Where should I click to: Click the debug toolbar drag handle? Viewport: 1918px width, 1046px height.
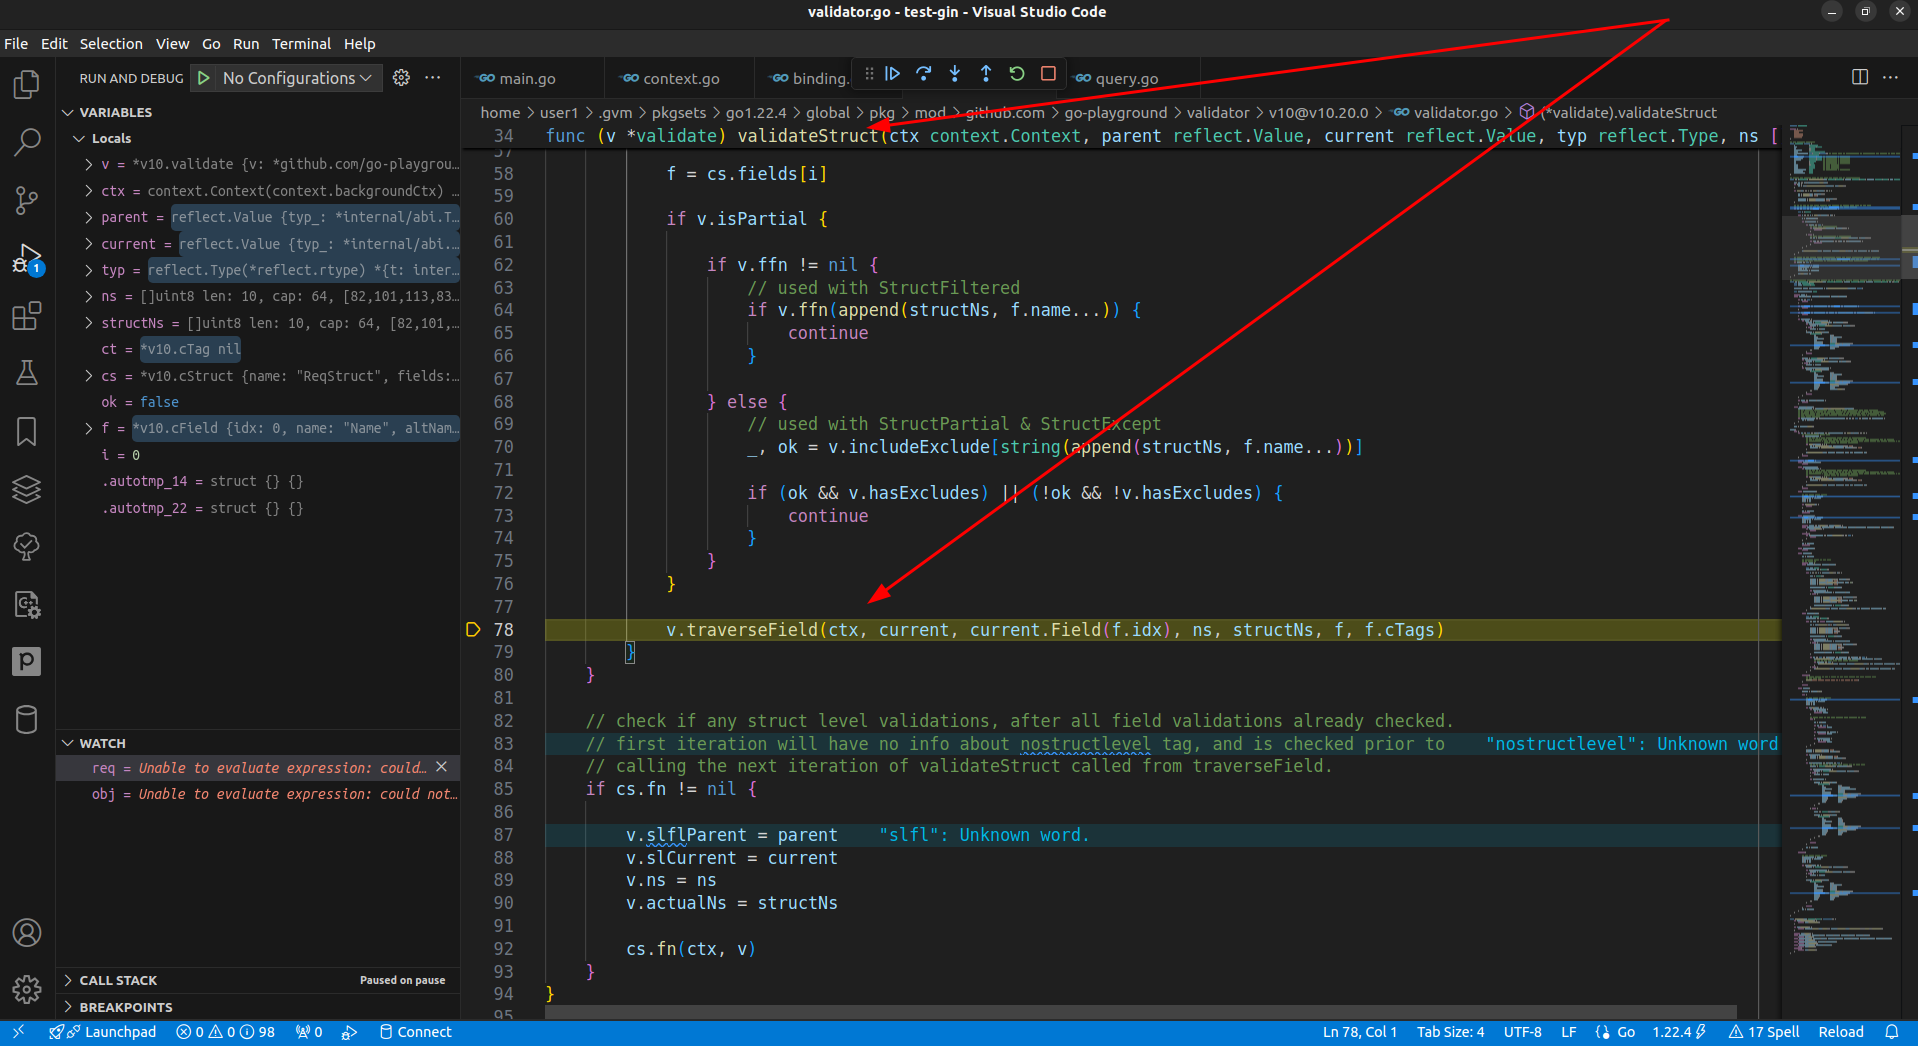tap(868, 74)
